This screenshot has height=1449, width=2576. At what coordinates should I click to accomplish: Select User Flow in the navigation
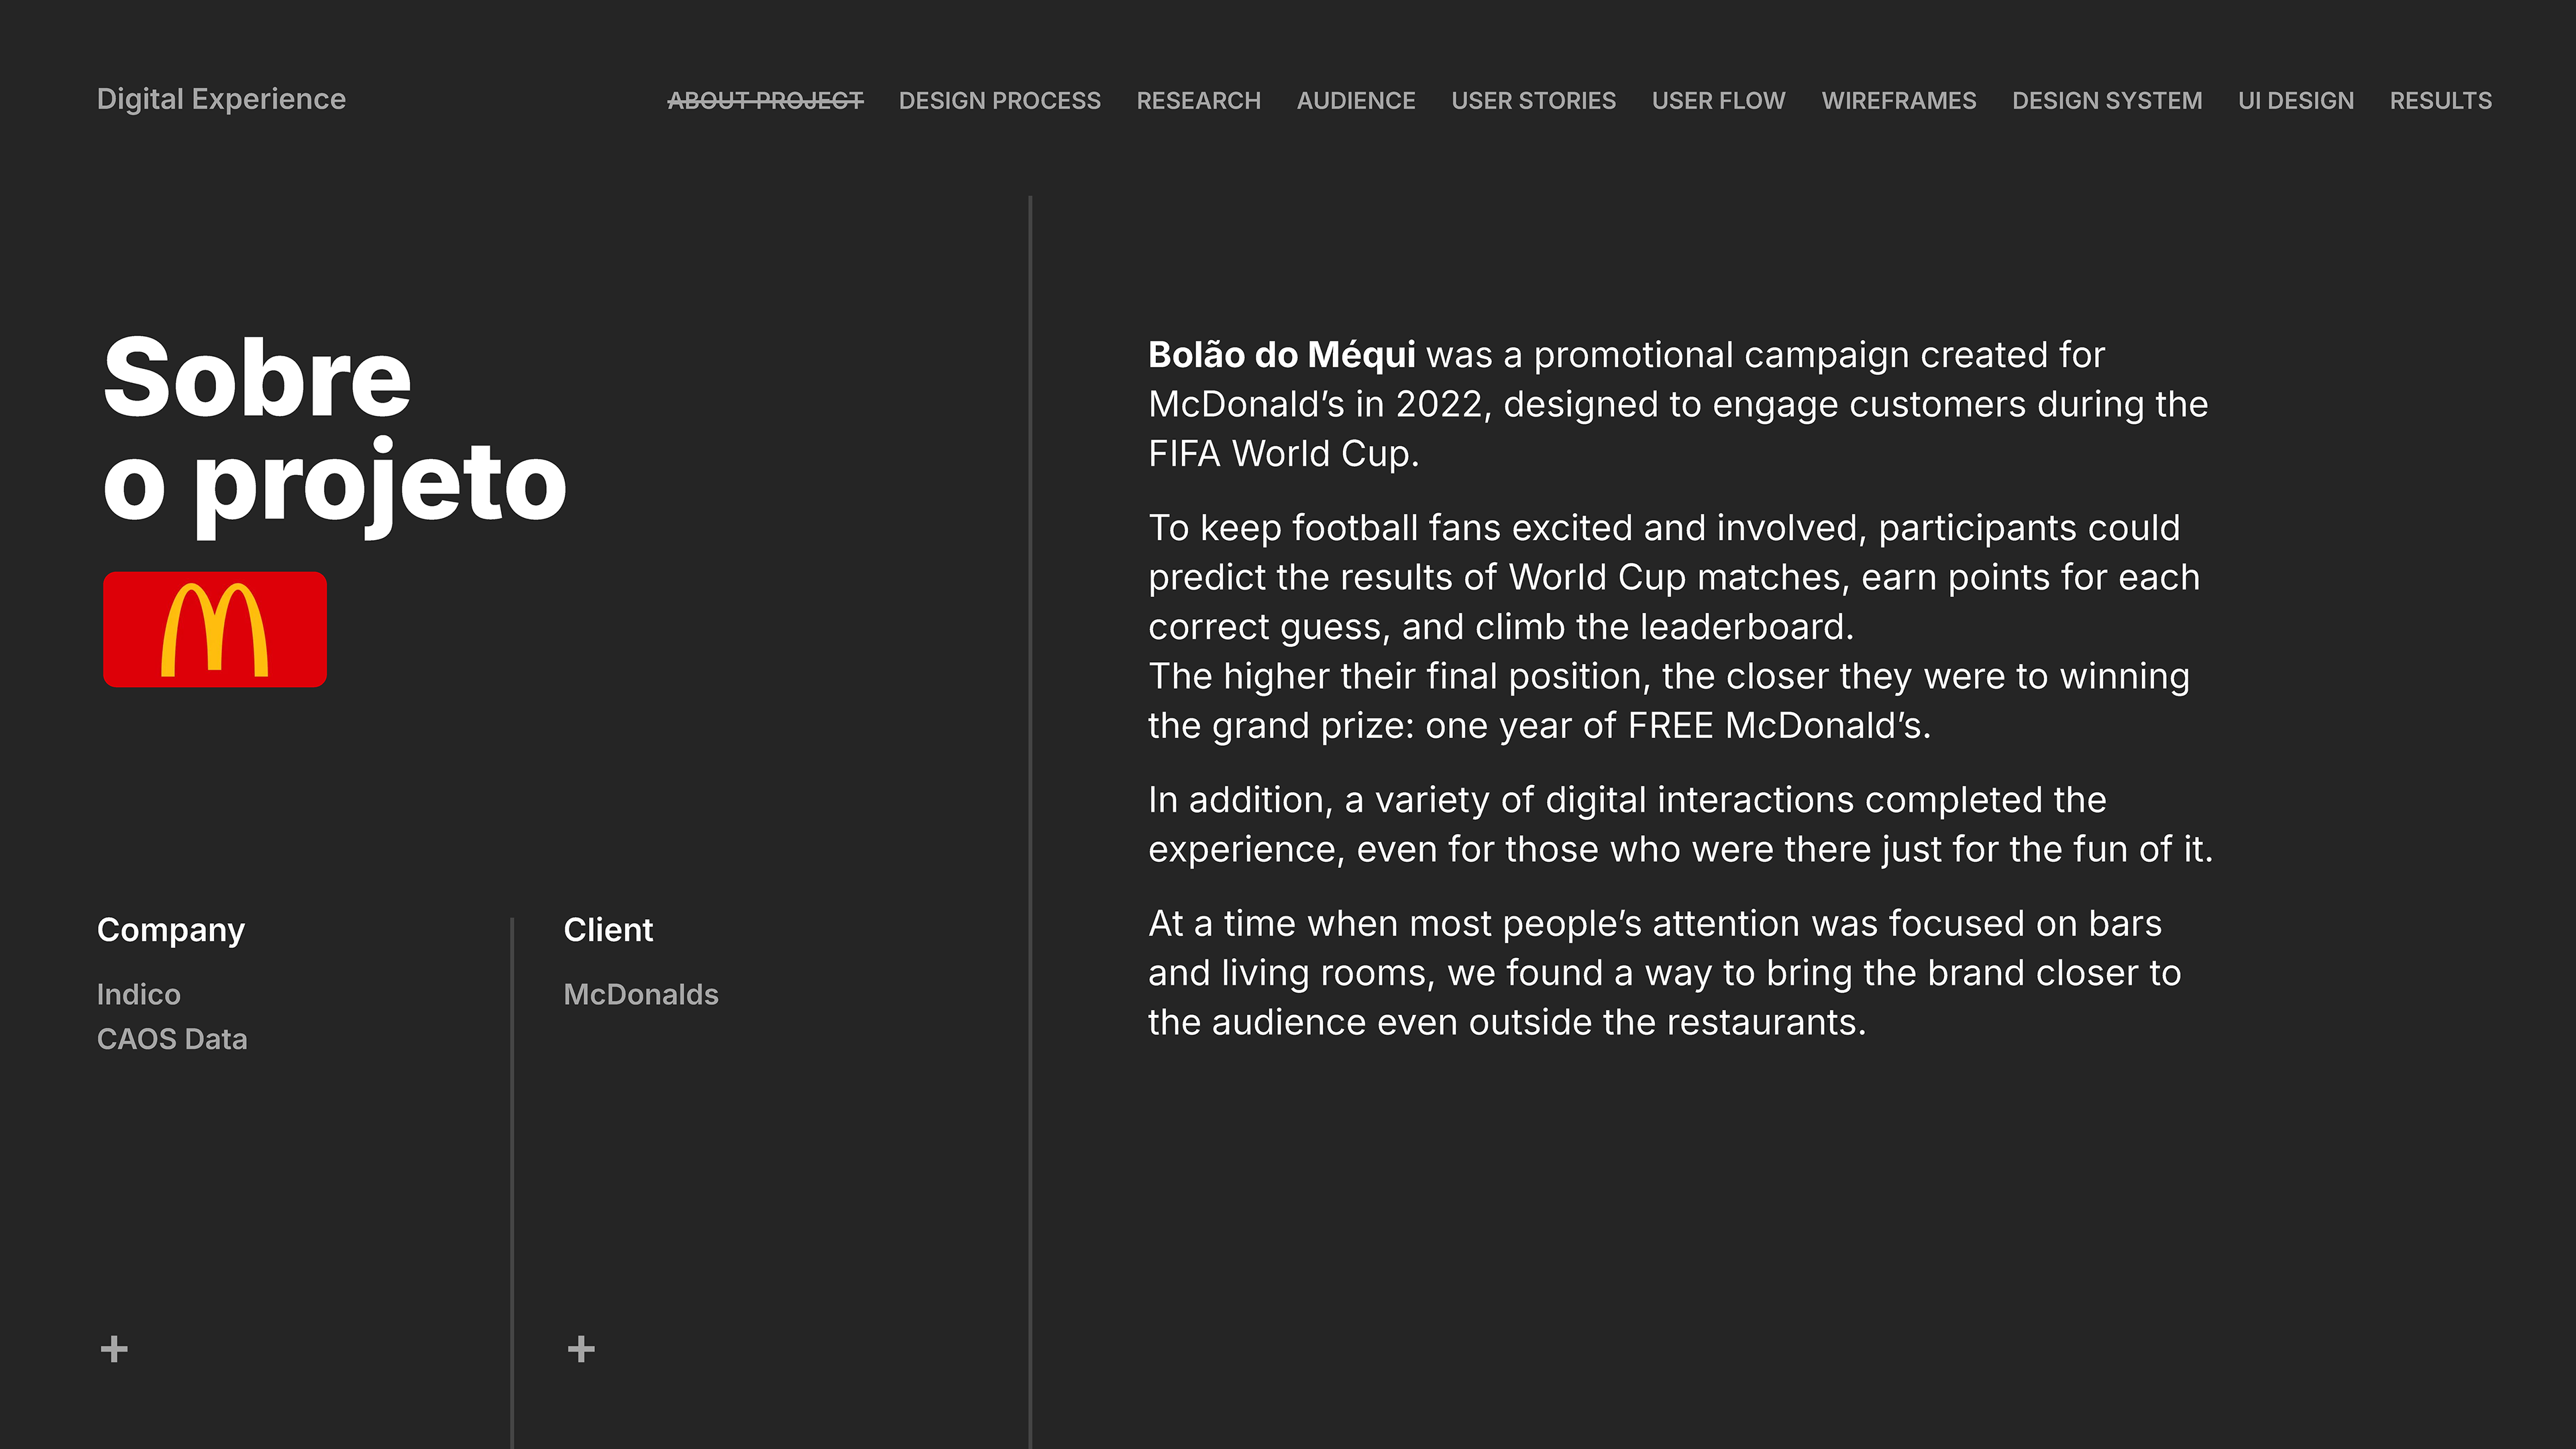tap(1718, 101)
